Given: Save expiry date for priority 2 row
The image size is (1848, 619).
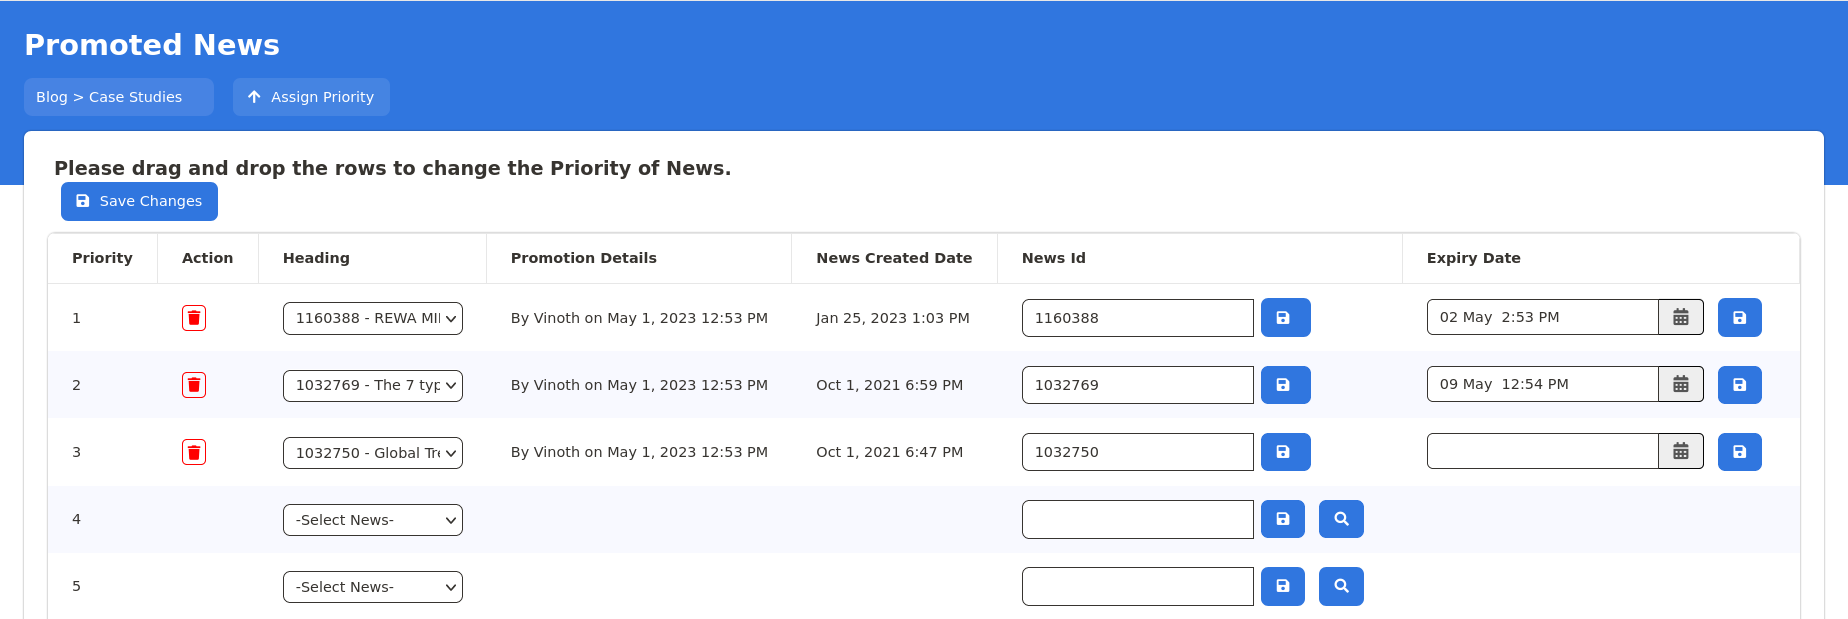Looking at the screenshot, I should pos(1739,385).
